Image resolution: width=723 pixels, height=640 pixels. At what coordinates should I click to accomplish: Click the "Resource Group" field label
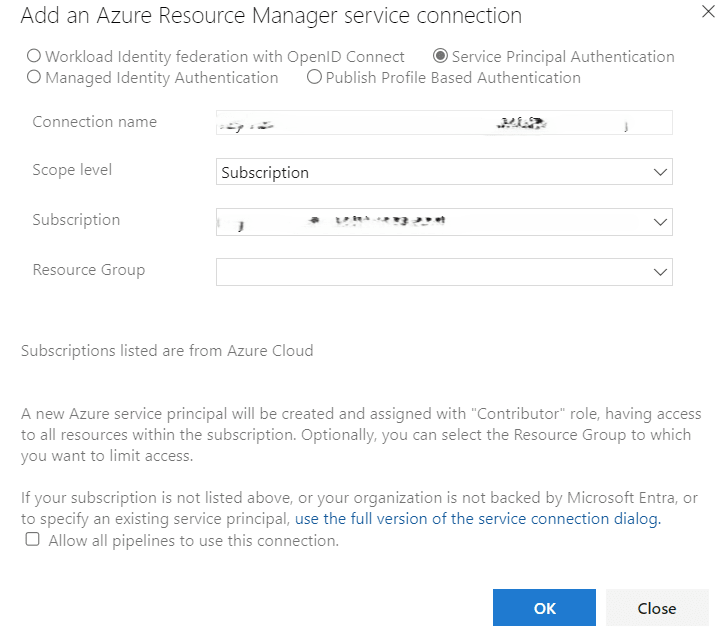pos(88,270)
